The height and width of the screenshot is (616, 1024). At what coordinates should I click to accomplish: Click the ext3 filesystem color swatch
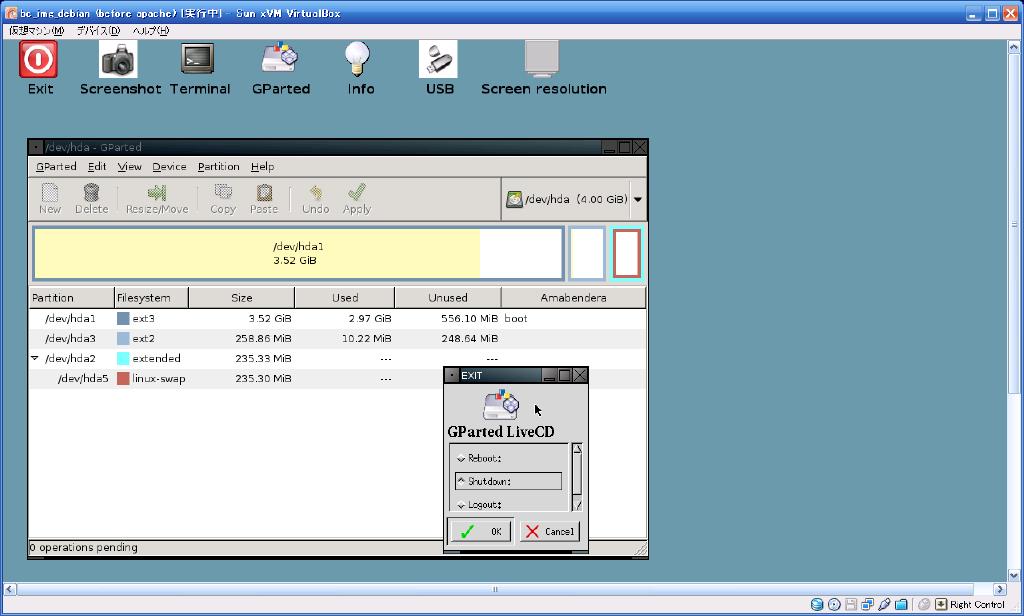(x=123, y=318)
